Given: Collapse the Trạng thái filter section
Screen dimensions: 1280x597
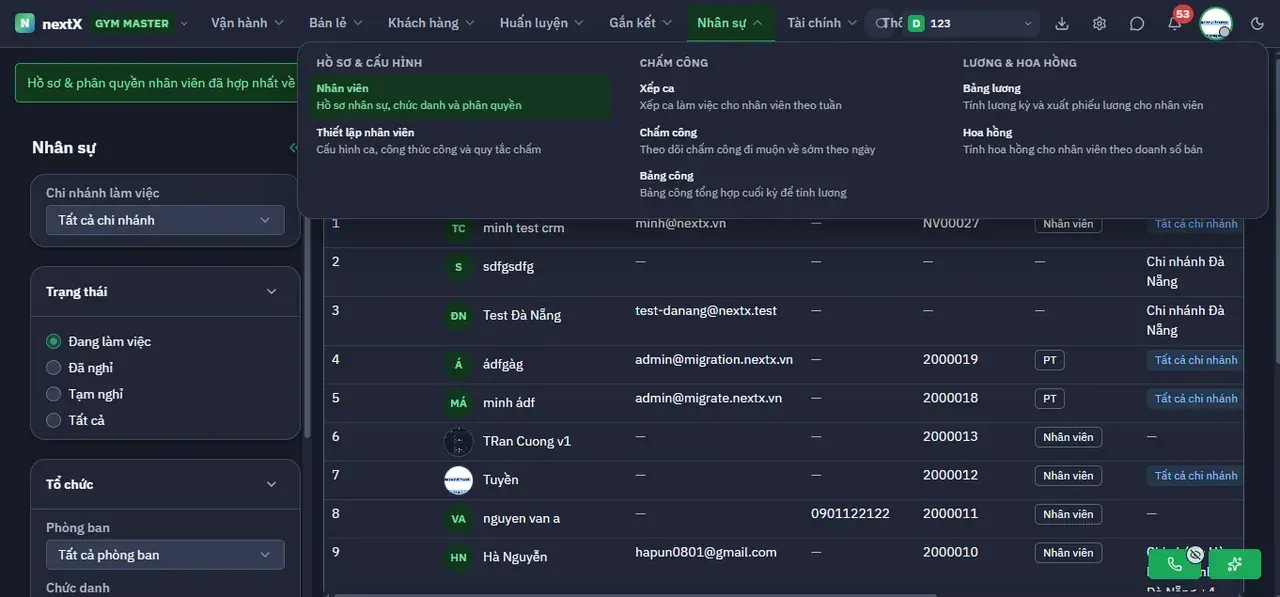Looking at the screenshot, I should pyautogui.click(x=271, y=292).
